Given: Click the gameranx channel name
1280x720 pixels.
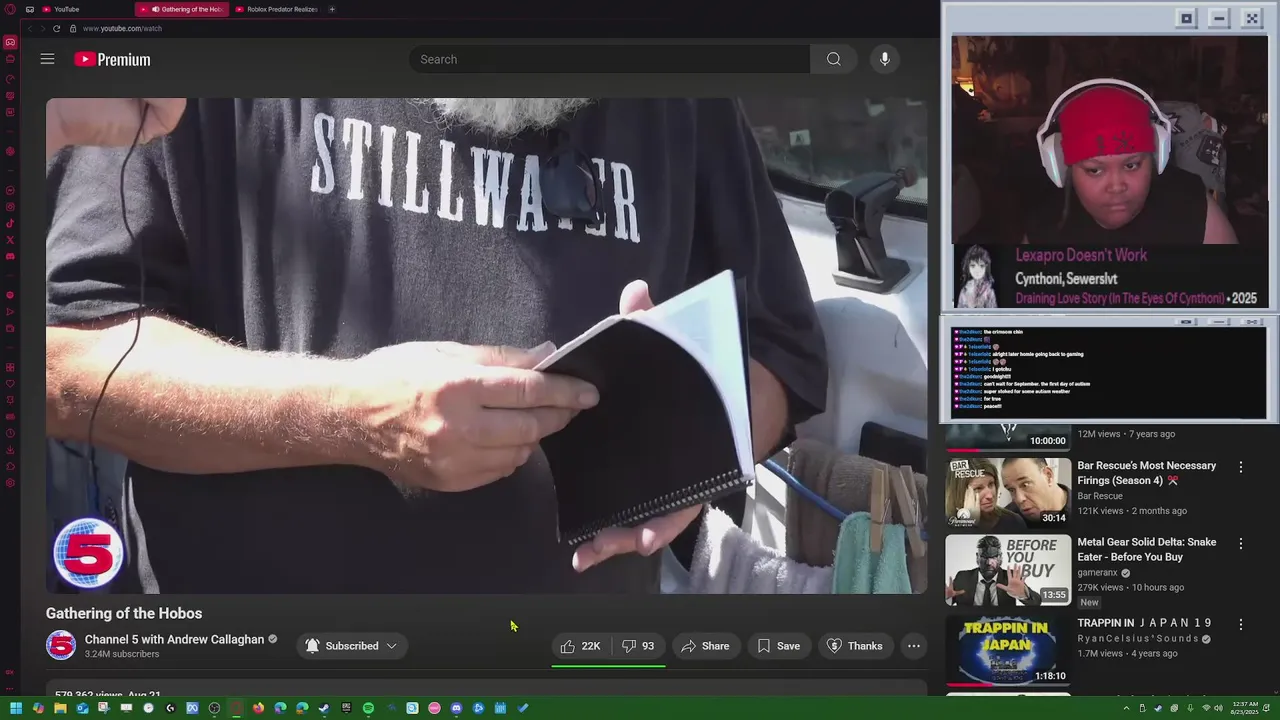Looking at the screenshot, I should [1097, 573].
